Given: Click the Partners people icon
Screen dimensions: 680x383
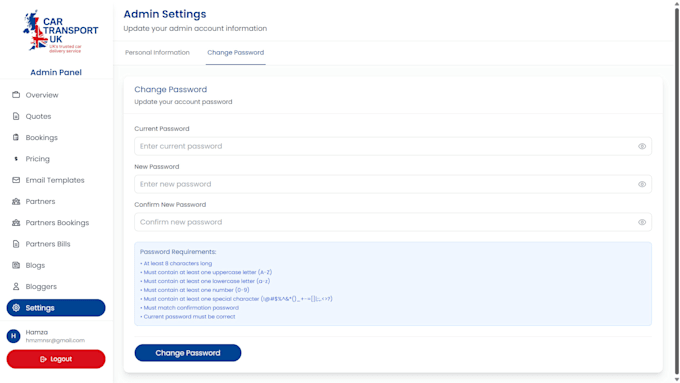Looking at the screenshot, I should tap(16, 201).
